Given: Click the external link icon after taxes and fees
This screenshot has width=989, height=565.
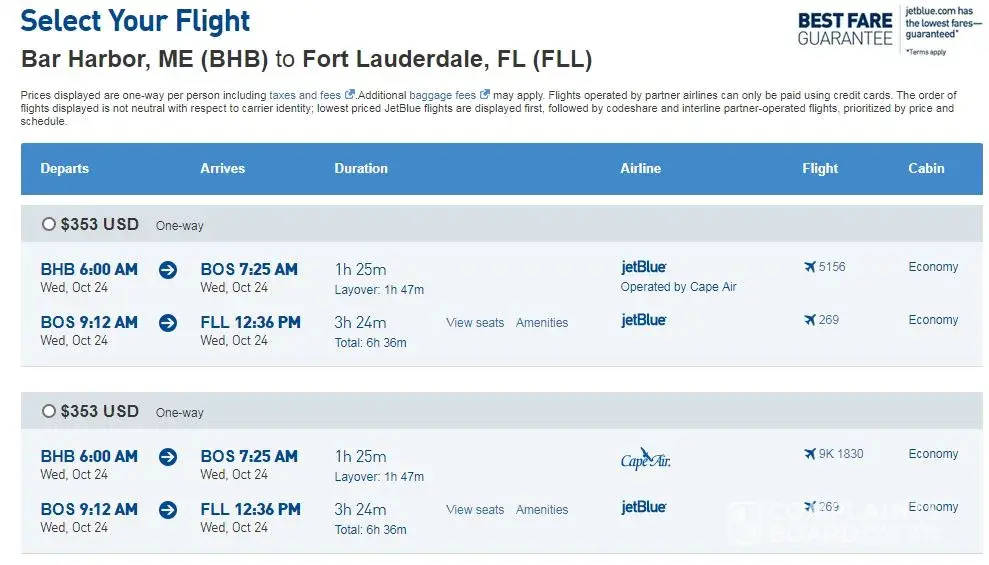Looking at the screenshot, I should click(350, 95).
